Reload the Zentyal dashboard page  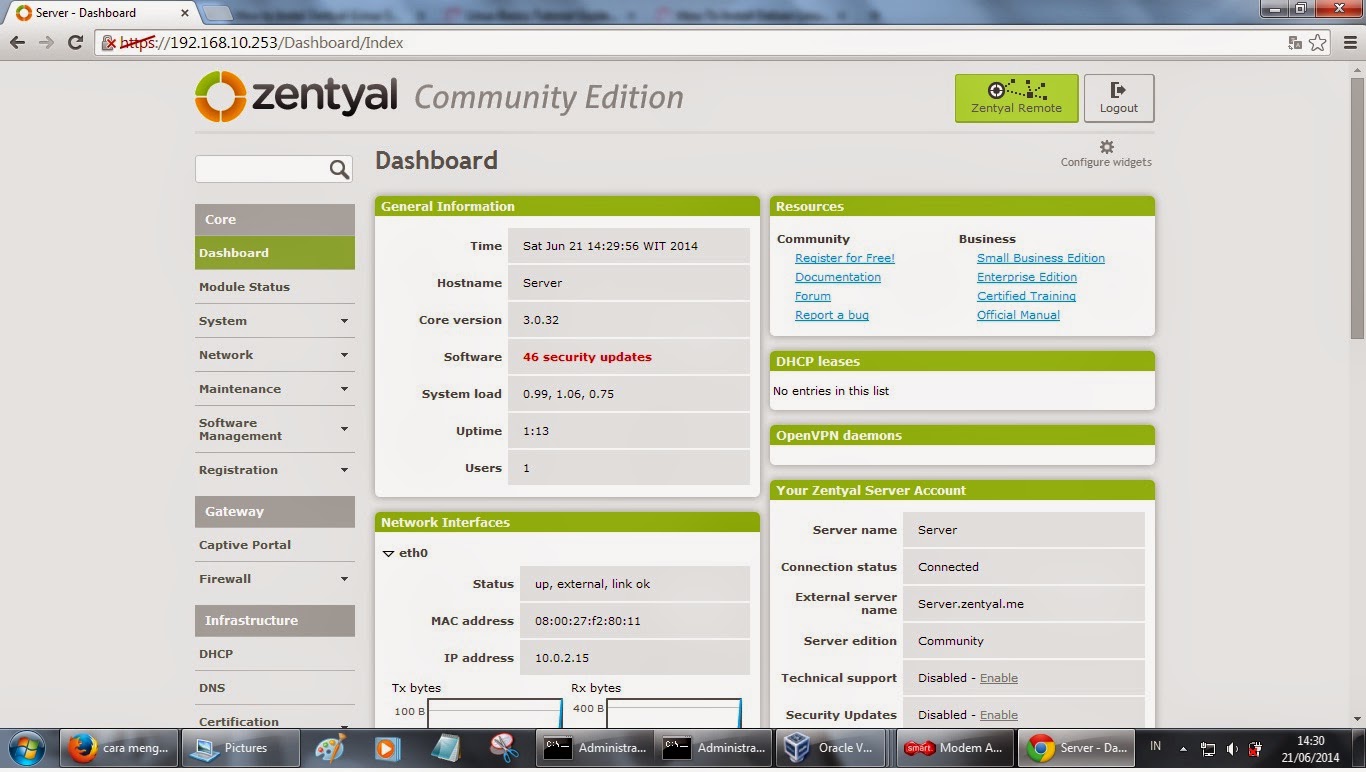(x=75, y=43)
